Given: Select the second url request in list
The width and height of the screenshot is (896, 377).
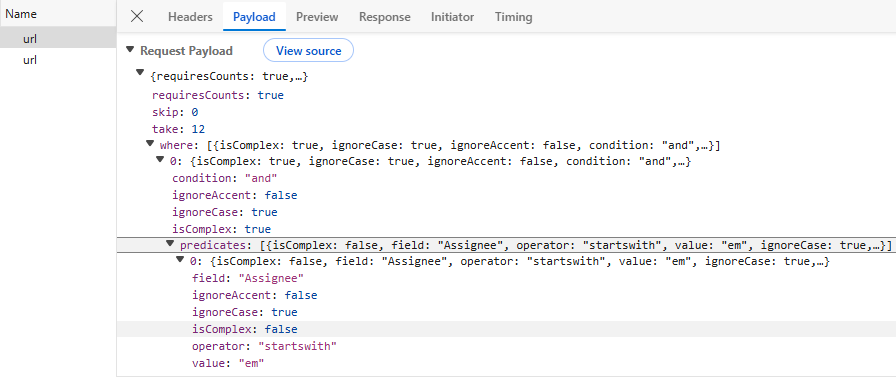Looking at the screenshot, I should click(x=58, y=59).
